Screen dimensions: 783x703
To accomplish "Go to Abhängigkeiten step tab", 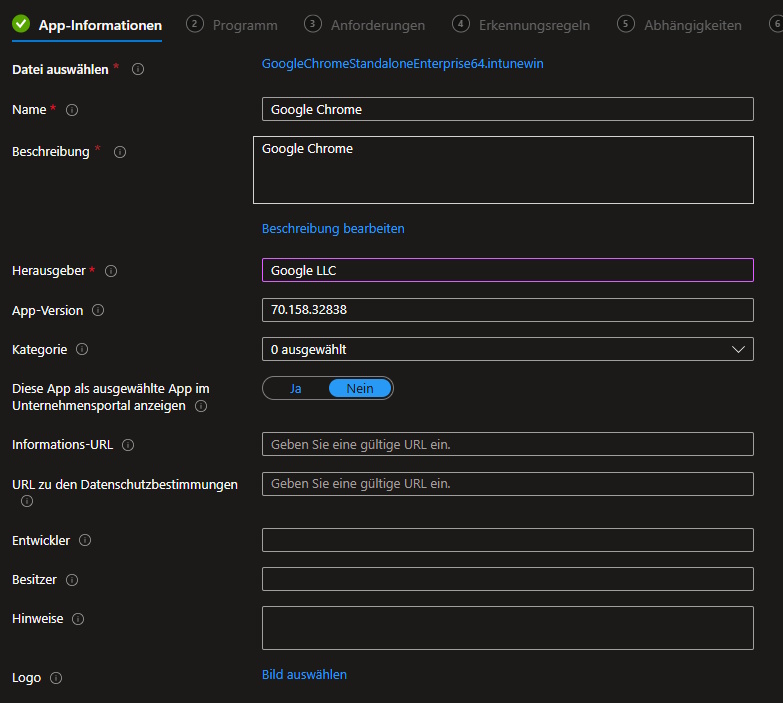I will [x=679, y=25].
